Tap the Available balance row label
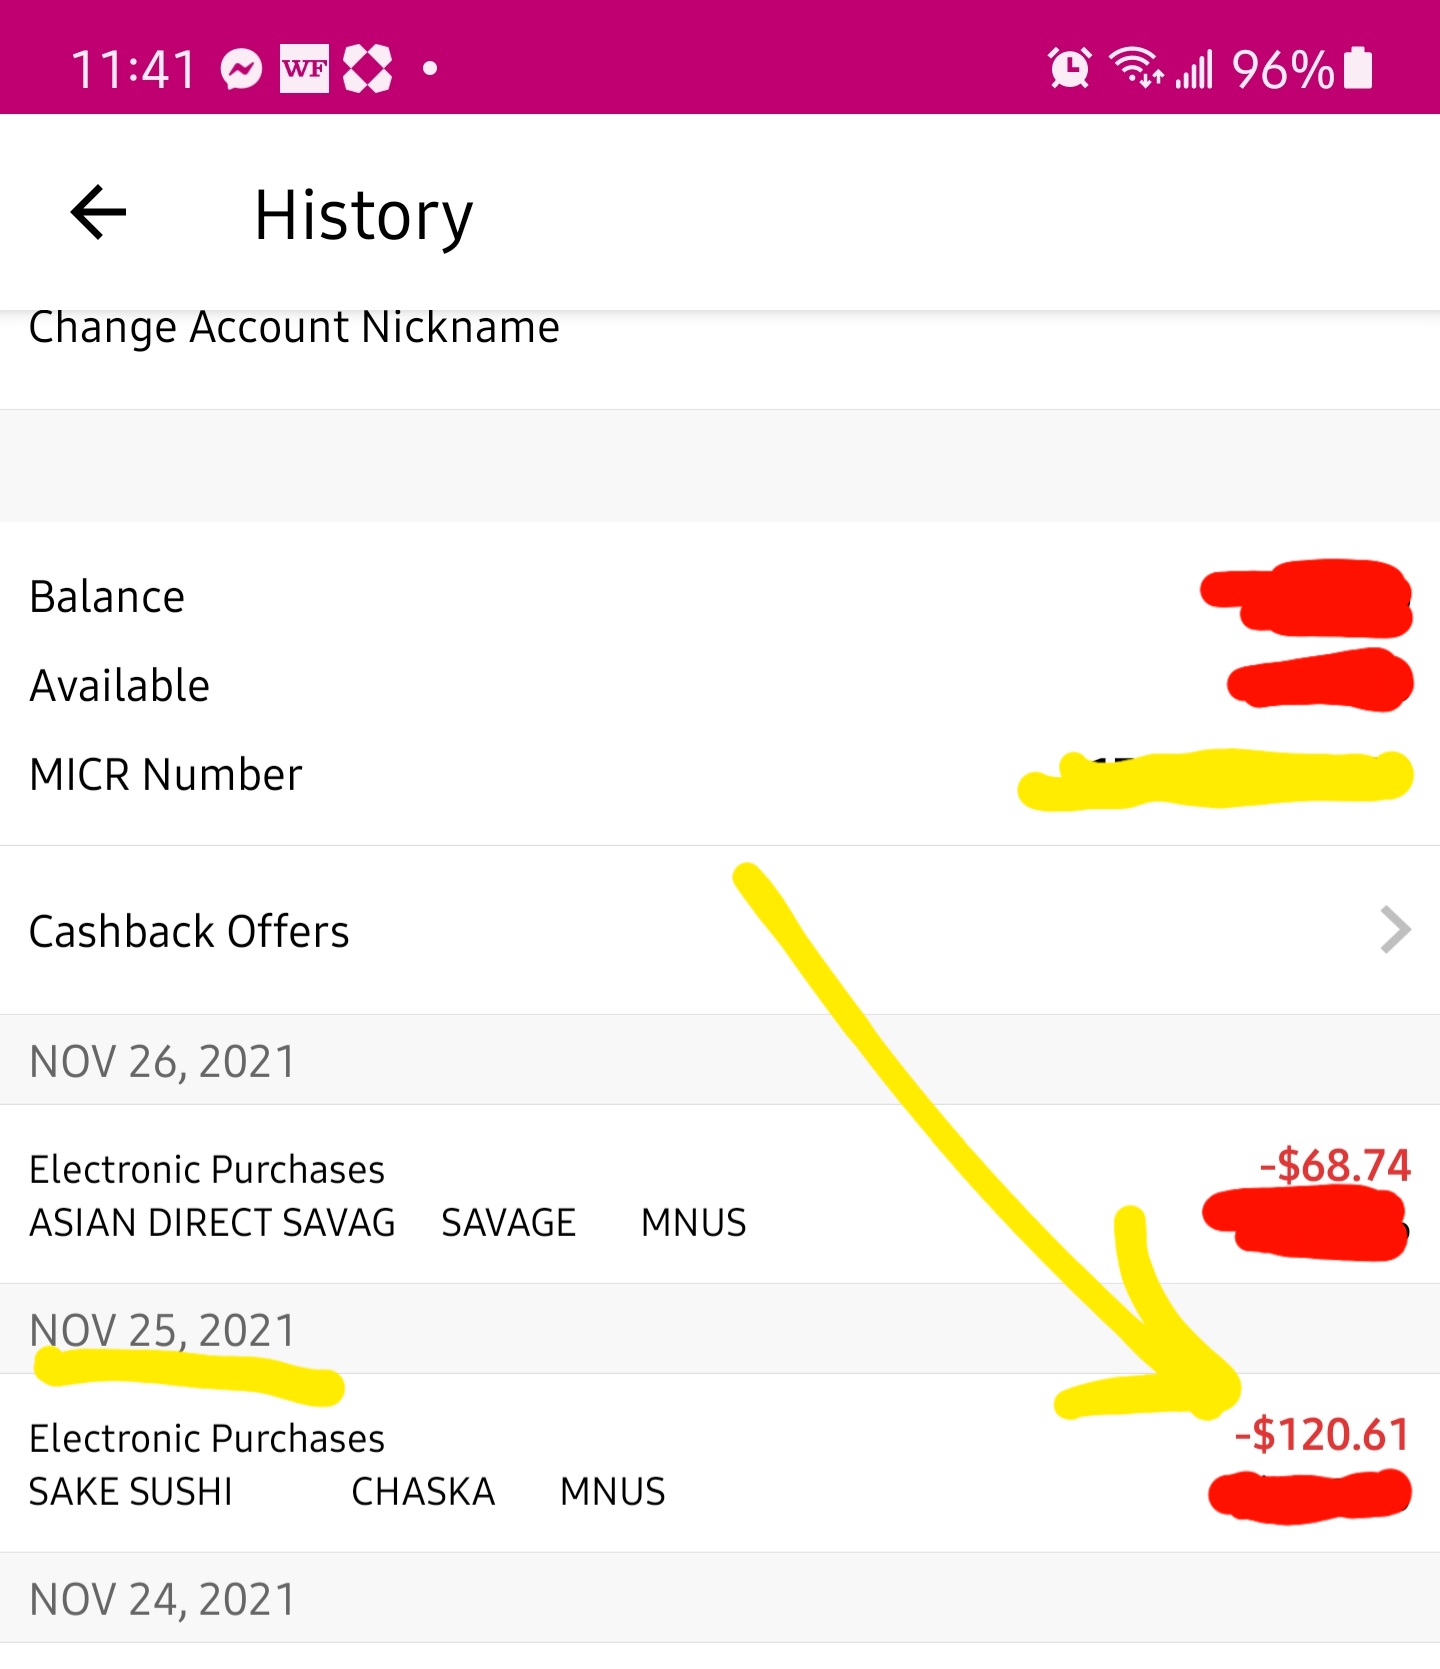The height and width of the screenshot is (1669, 1440). (120, 686)
